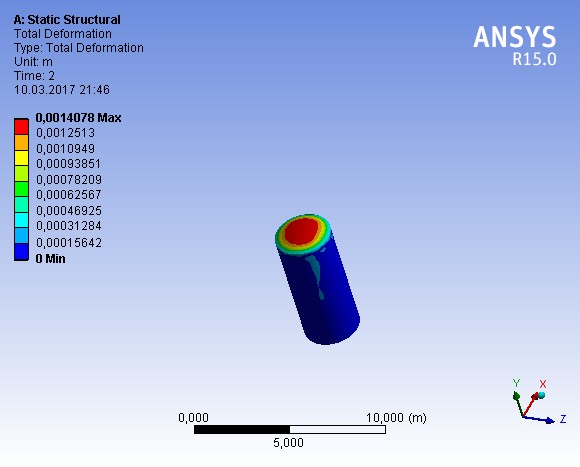
Task: Click the A: Static Structural title
Action: [67, 20]
